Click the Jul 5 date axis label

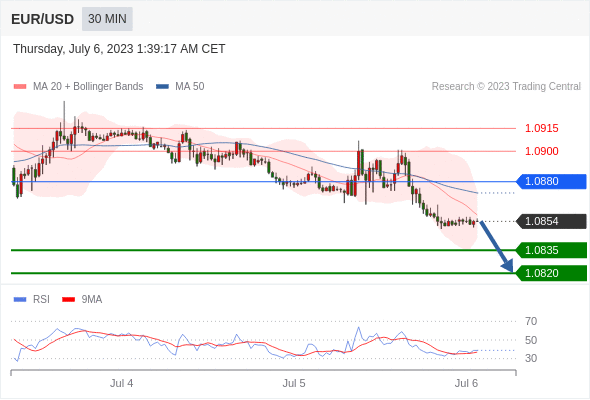point(294,383)
